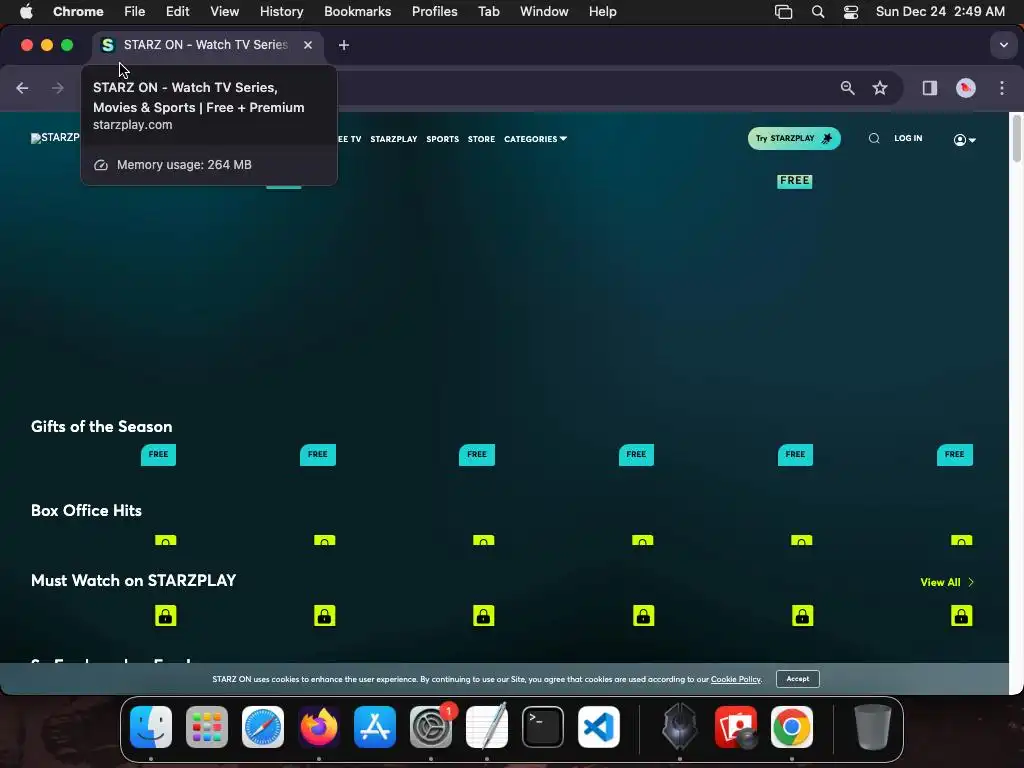This screenshot has height=768, width=1024.
Task: Open the SPORTS nav item
Action: pyautogui.click(x=442, y=139)
